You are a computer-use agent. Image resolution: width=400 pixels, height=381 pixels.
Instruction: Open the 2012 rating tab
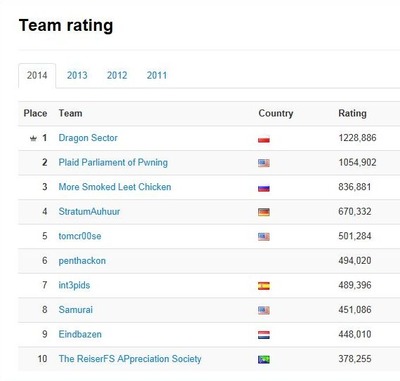(x=117, y=75)
